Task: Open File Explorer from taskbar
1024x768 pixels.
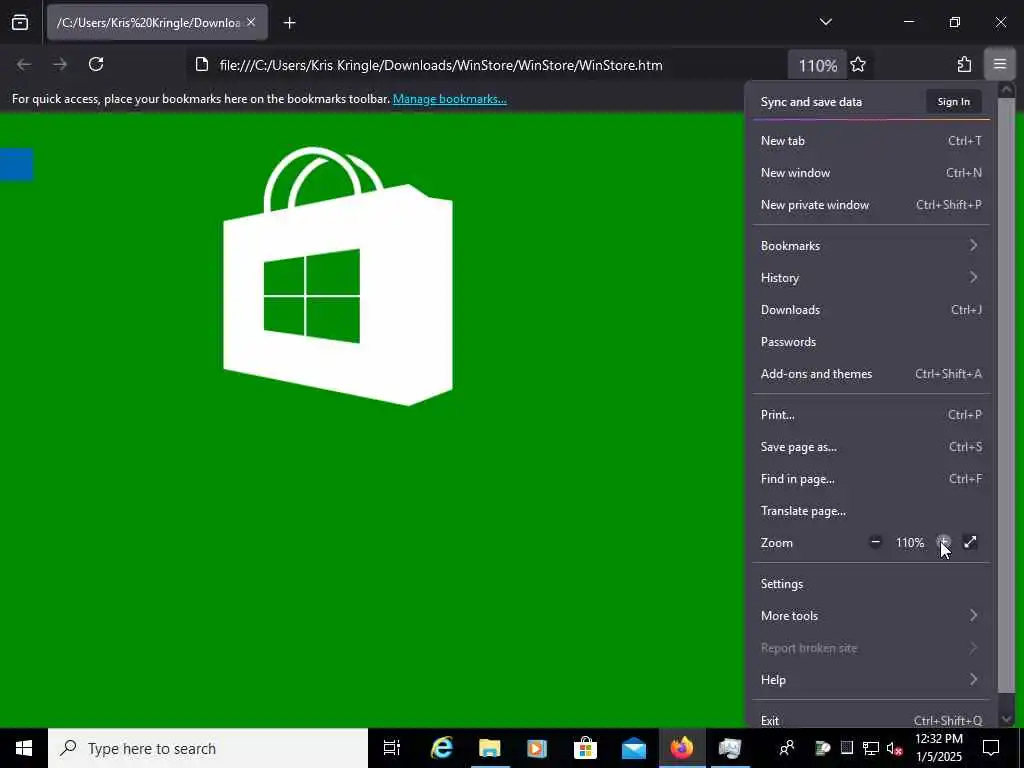Action: (x=489, y=748)
